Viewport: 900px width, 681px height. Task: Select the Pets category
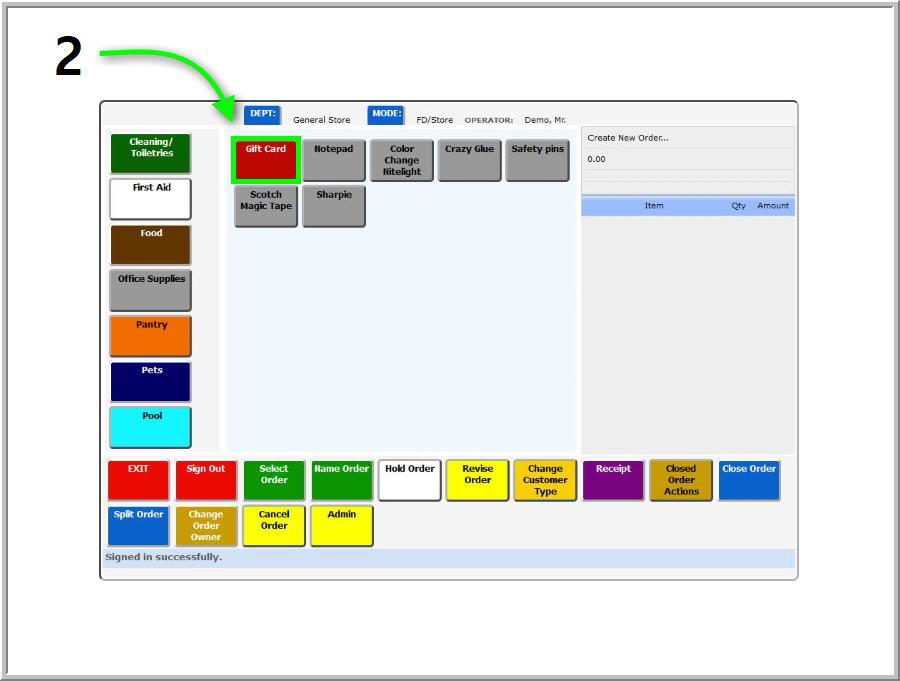[150, 382]
